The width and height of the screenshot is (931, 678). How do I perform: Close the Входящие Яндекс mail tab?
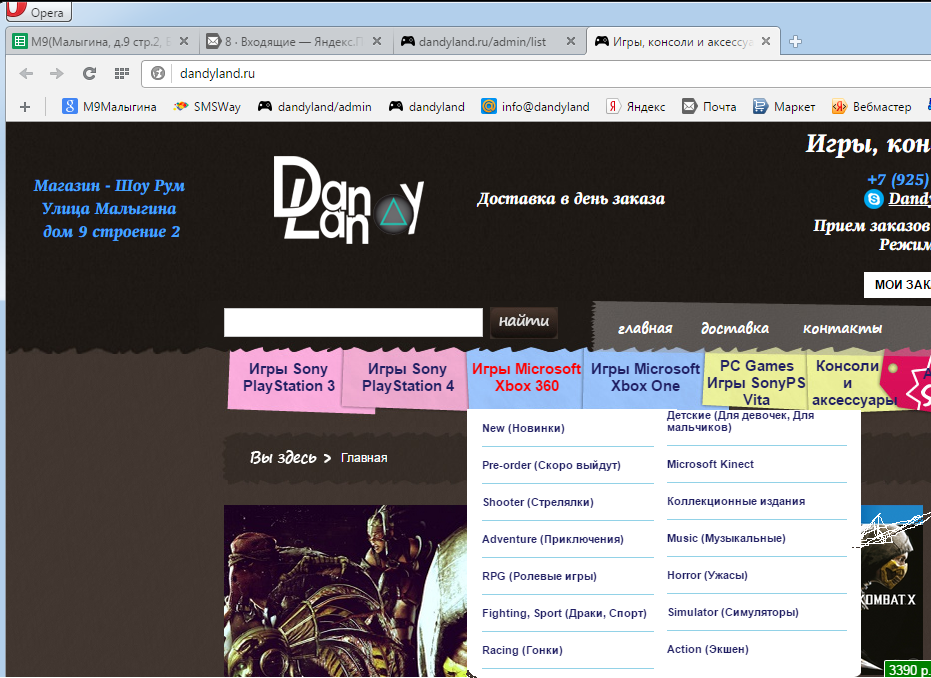(x=376, y=42)
